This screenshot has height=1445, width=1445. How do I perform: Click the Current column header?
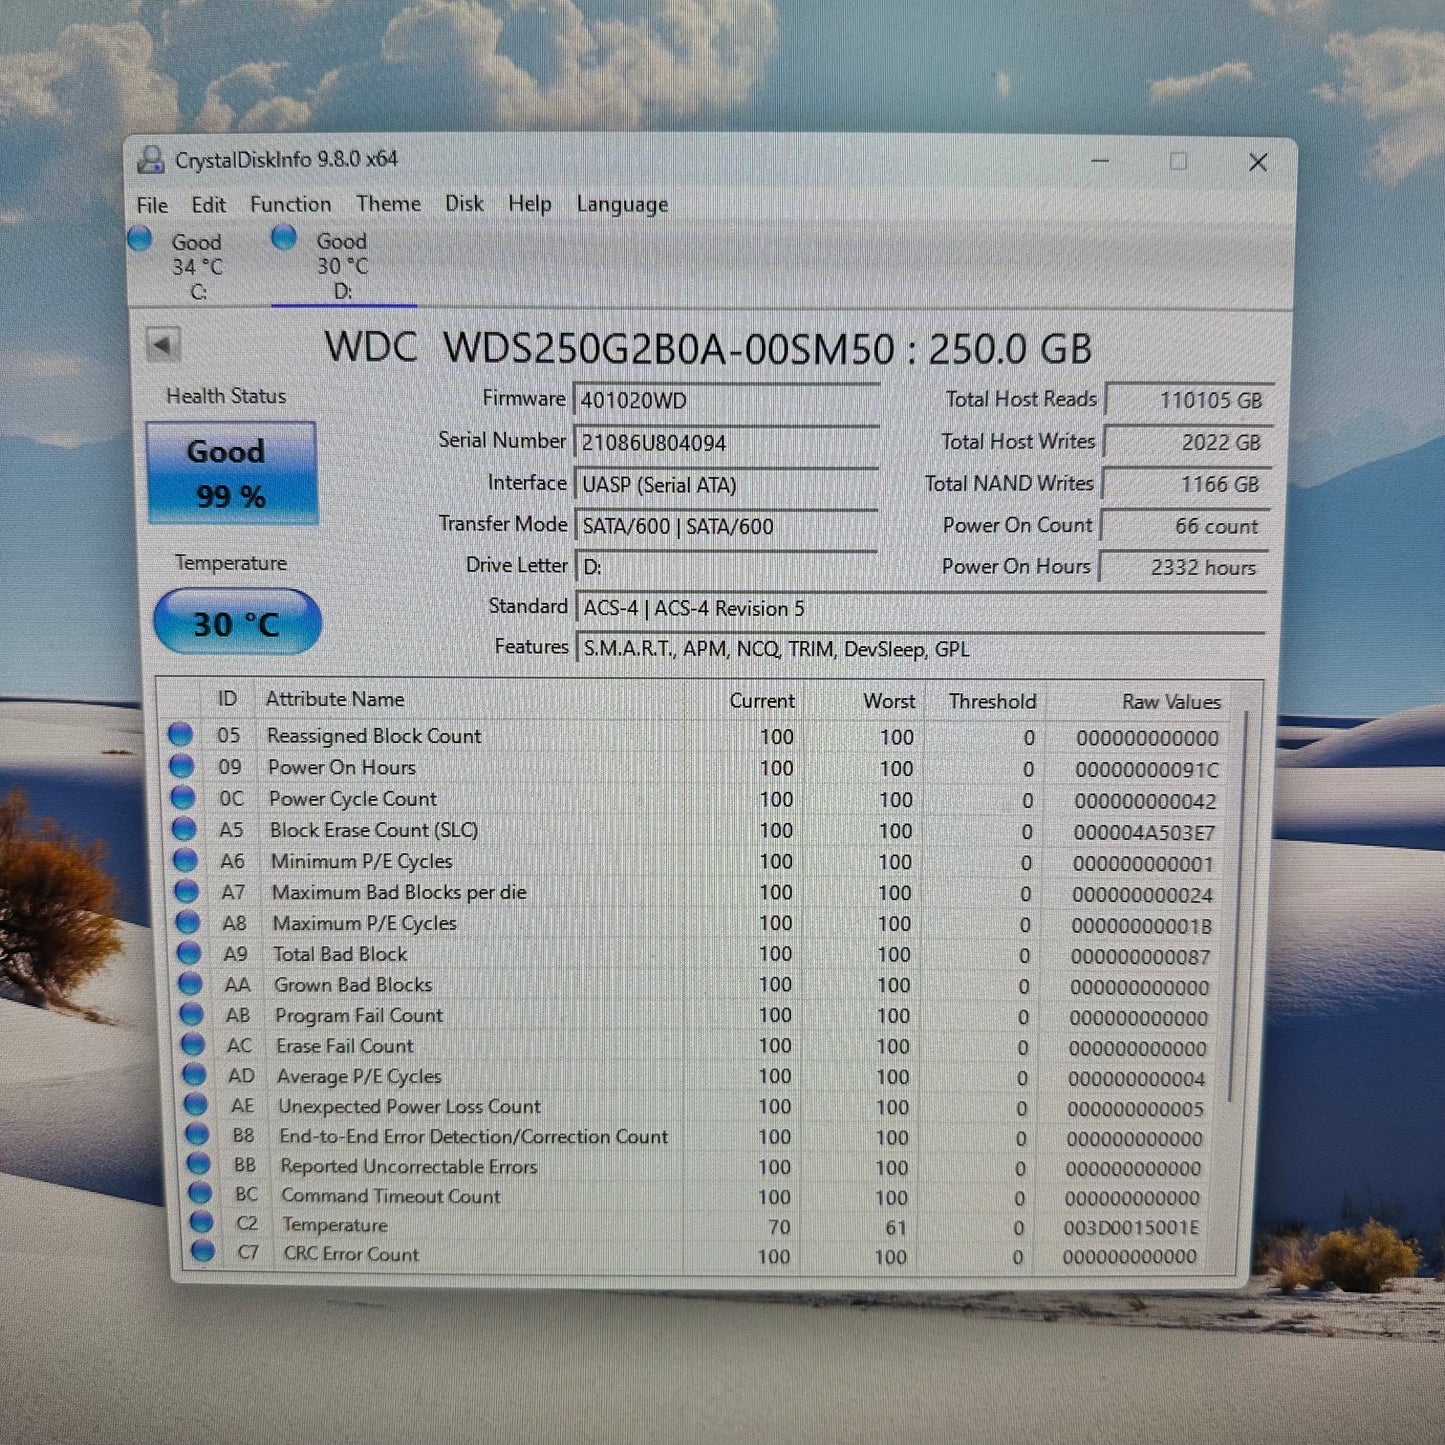[x=762, y=700]
